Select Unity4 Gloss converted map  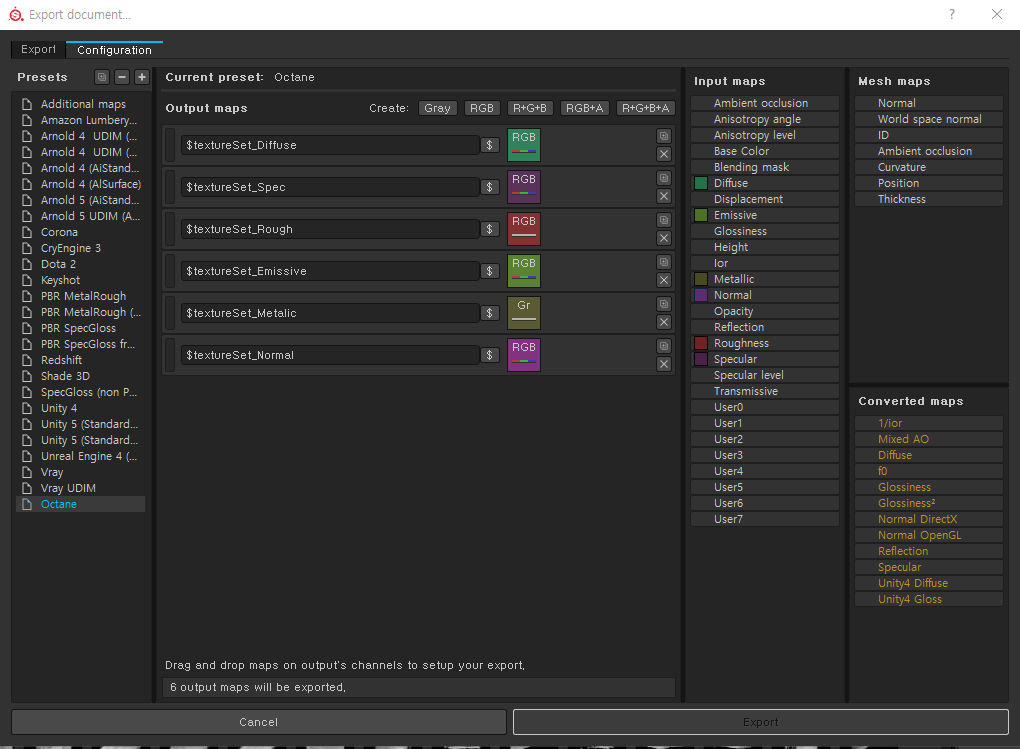click(929, 599)
